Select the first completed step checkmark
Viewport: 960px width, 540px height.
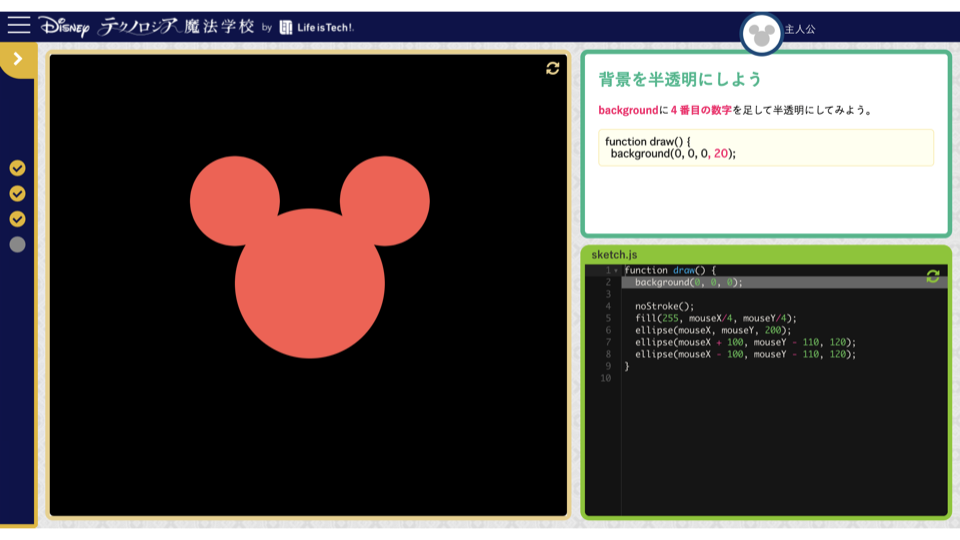(17, 168)
